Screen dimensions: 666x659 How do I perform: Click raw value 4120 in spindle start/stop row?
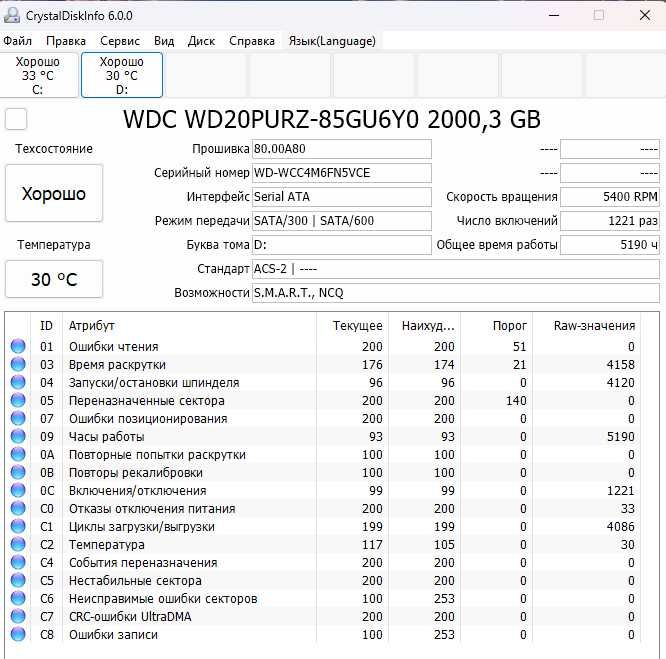tap(620, 383)
